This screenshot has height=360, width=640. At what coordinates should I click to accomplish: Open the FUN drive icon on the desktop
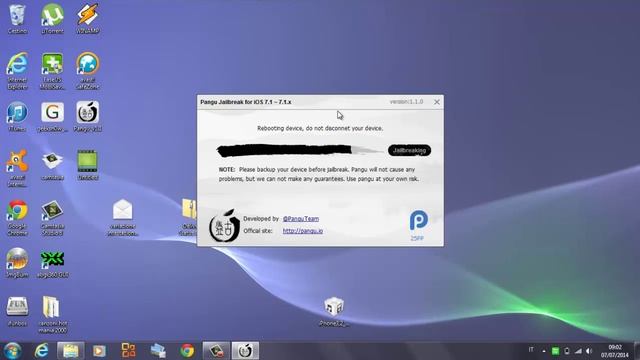(17, 311)
